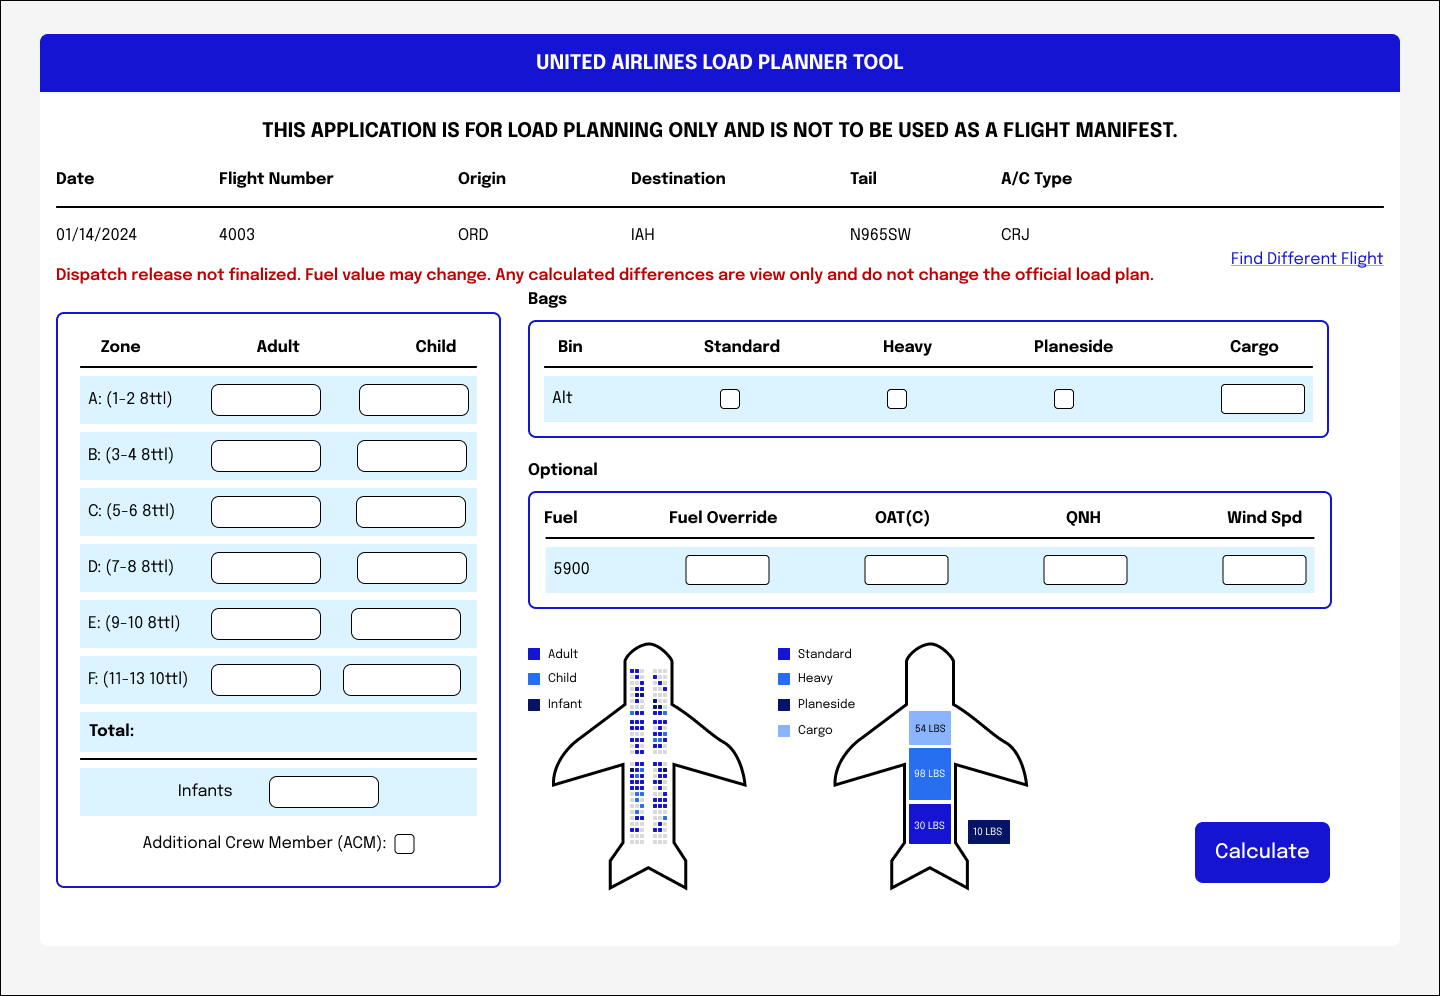Click the 10 LBS planeside block

pyautogui.click(x=989, y=831)
